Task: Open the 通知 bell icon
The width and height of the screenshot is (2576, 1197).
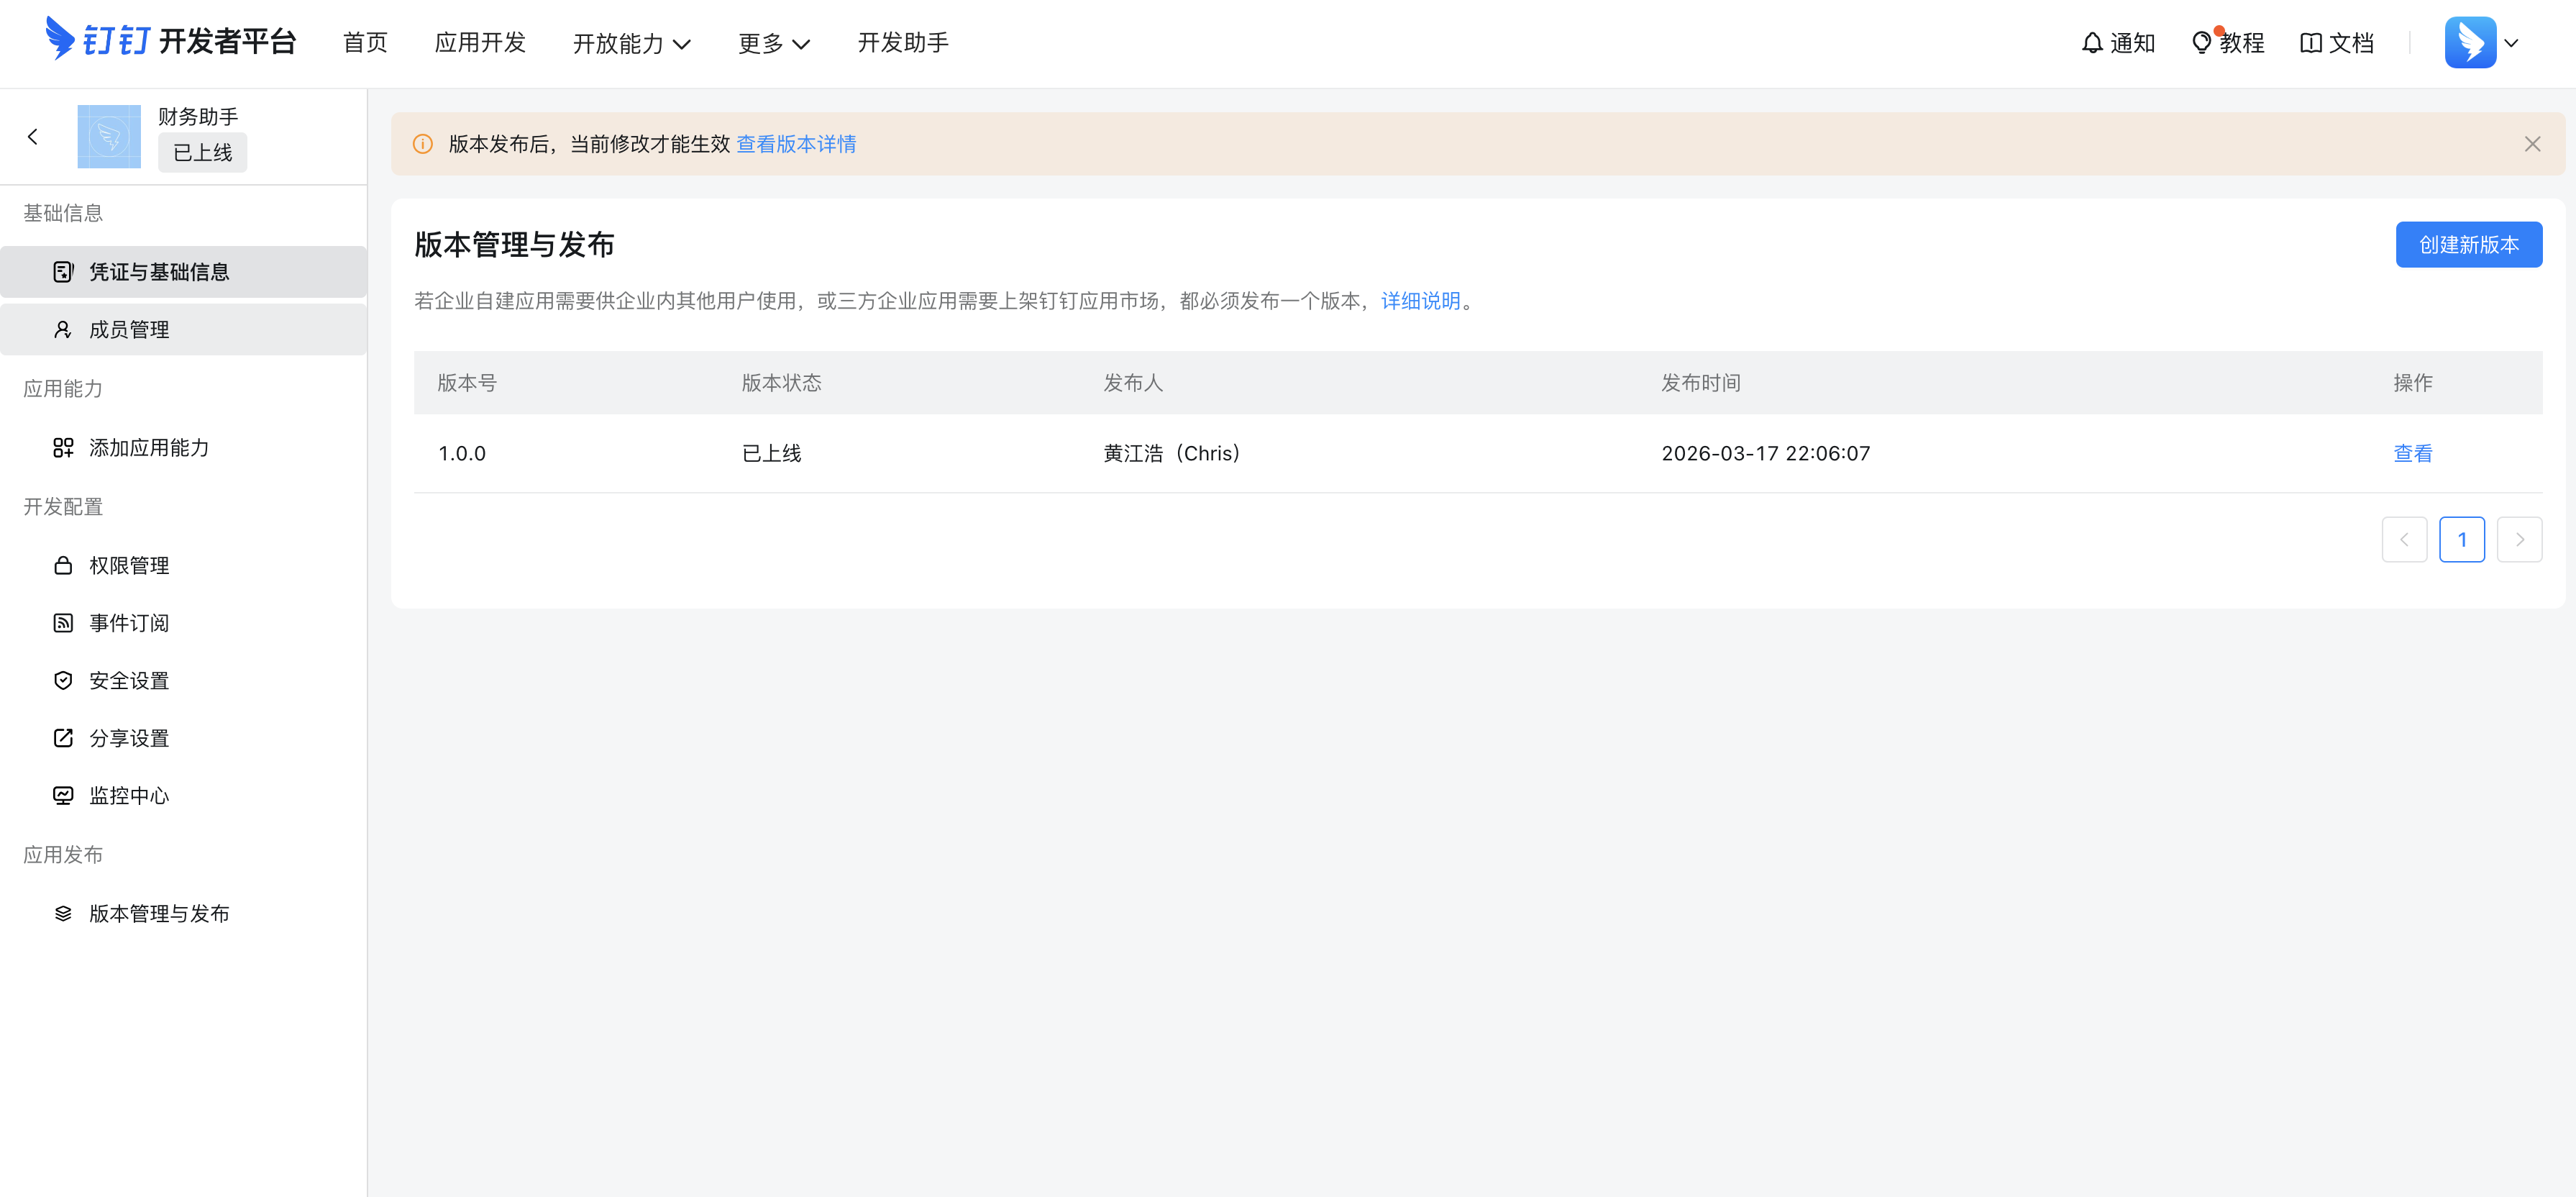Action: (2091, 43)
